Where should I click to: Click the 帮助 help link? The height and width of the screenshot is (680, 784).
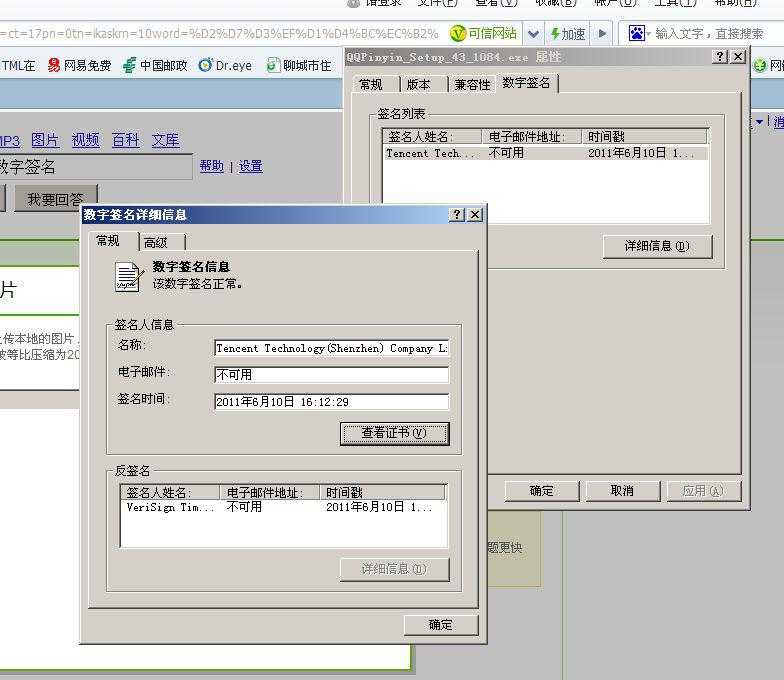(x=212, y=166)
